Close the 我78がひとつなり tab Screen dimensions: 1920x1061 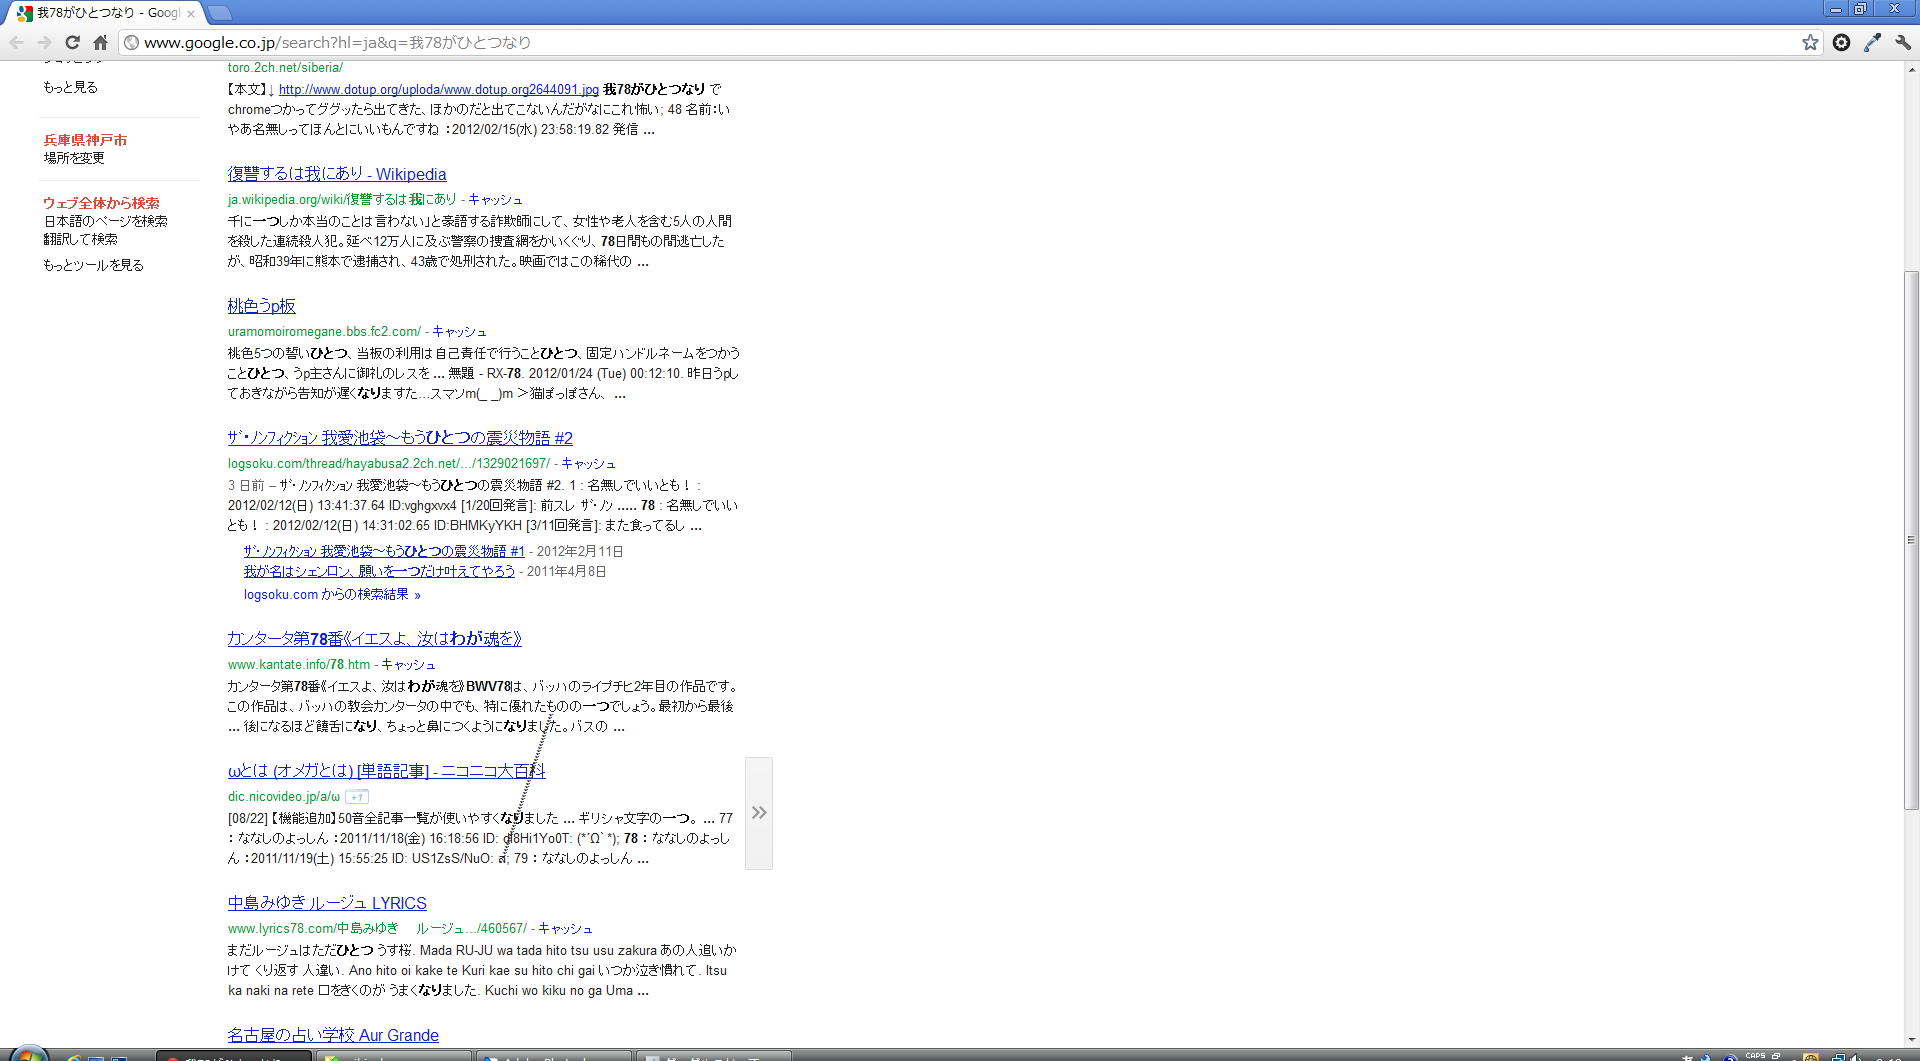pyautogui.click(x=191, y=14)
